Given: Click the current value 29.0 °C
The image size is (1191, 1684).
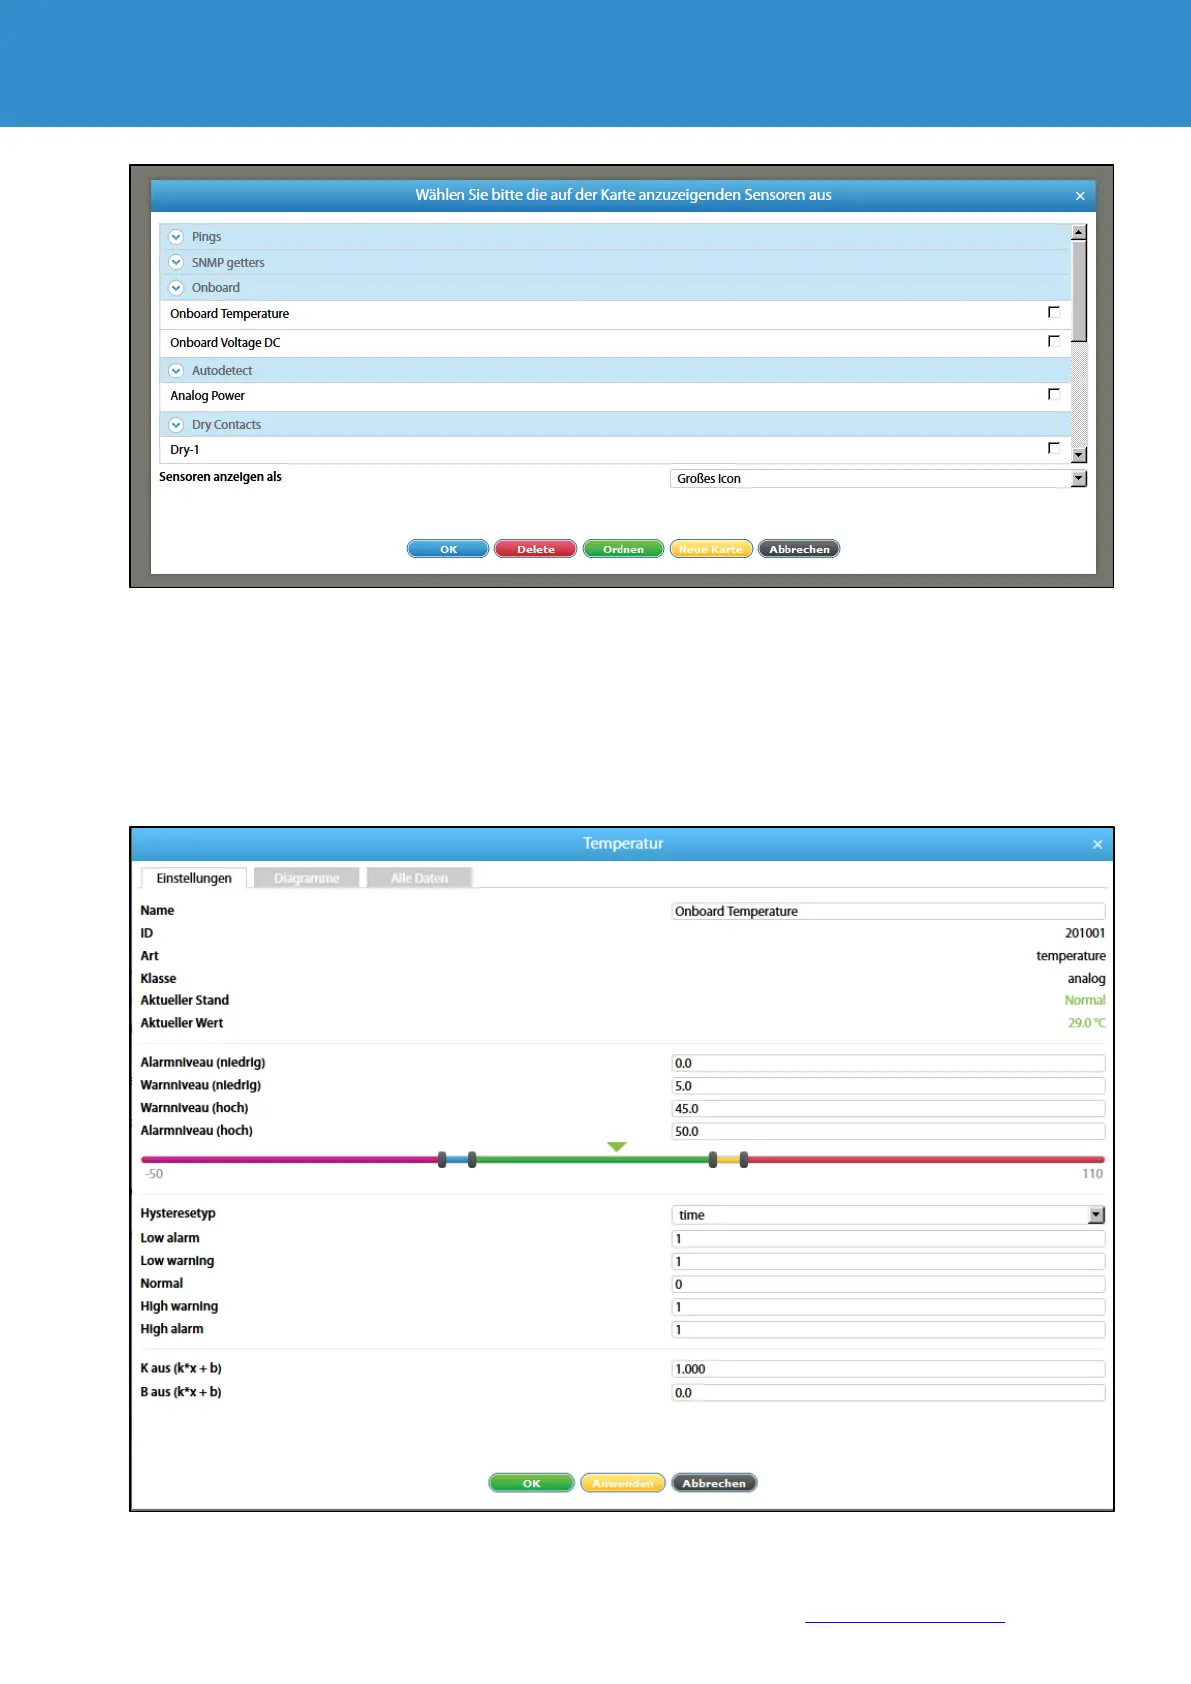Looking at the screenshot, I should point(1087,1023).
